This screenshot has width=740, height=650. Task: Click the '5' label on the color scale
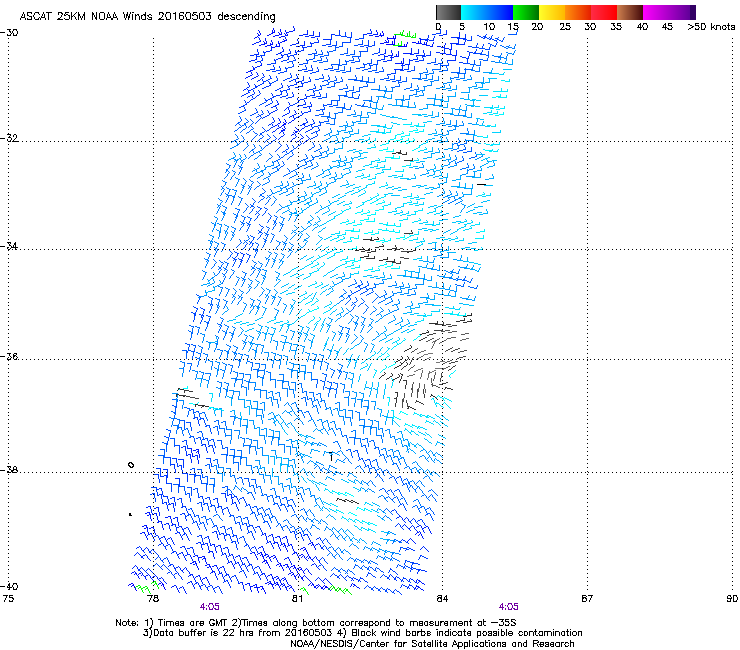pos(462,26)
